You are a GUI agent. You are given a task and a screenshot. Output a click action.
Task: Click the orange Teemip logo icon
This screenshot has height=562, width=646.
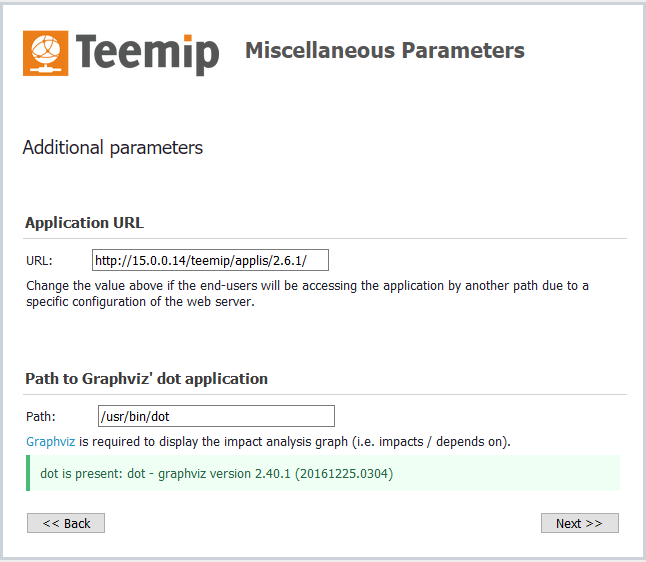pyautogui.click(x=46, y=53)
